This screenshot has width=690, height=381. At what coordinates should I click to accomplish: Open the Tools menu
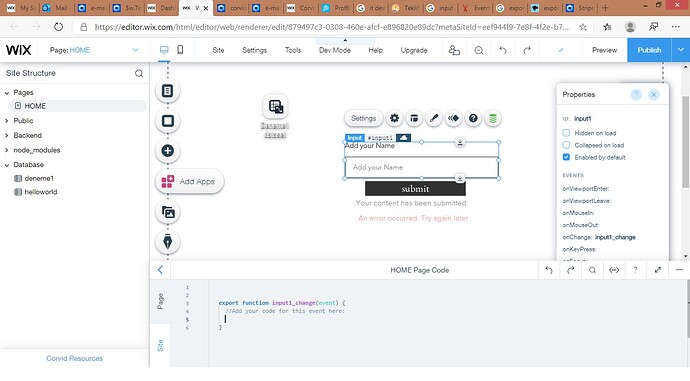click(x=293, y=50)
